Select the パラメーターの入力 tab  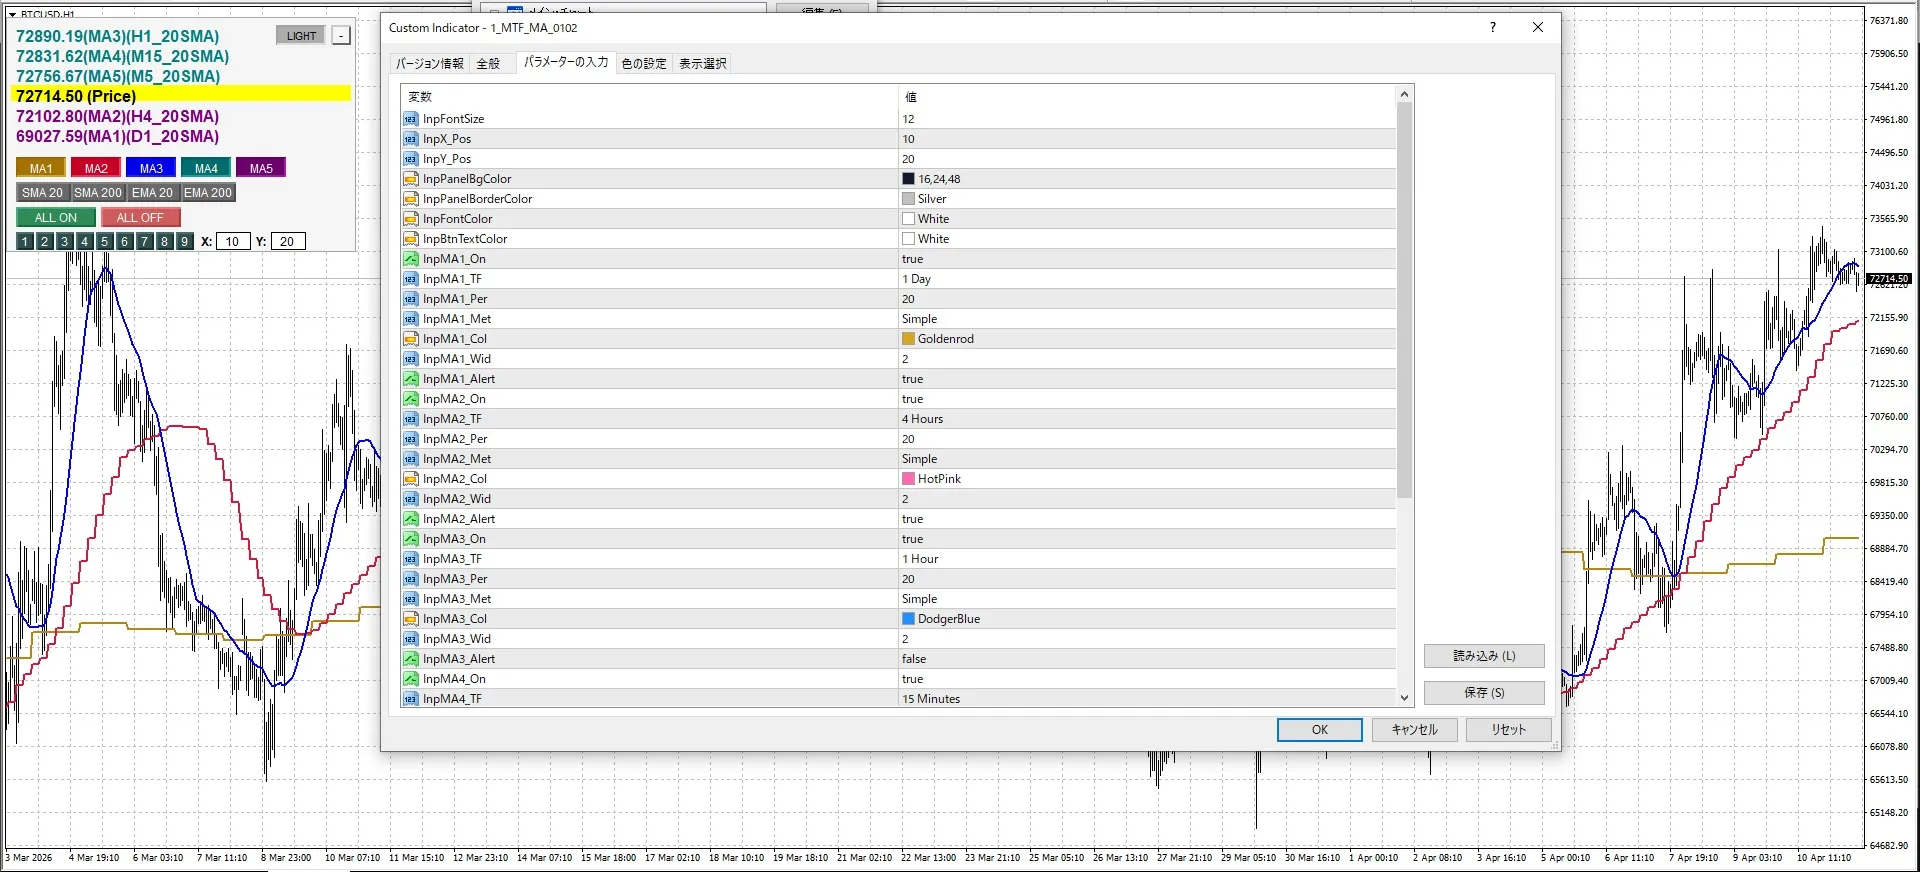pos(566,62)
